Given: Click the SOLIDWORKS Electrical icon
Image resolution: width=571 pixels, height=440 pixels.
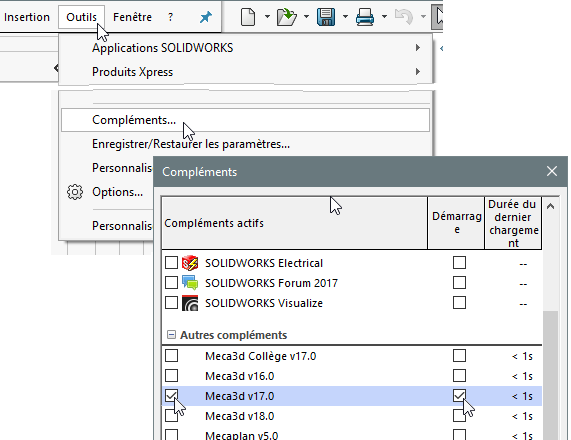Looking at the screenshot, I should click(x=190, y=263).
